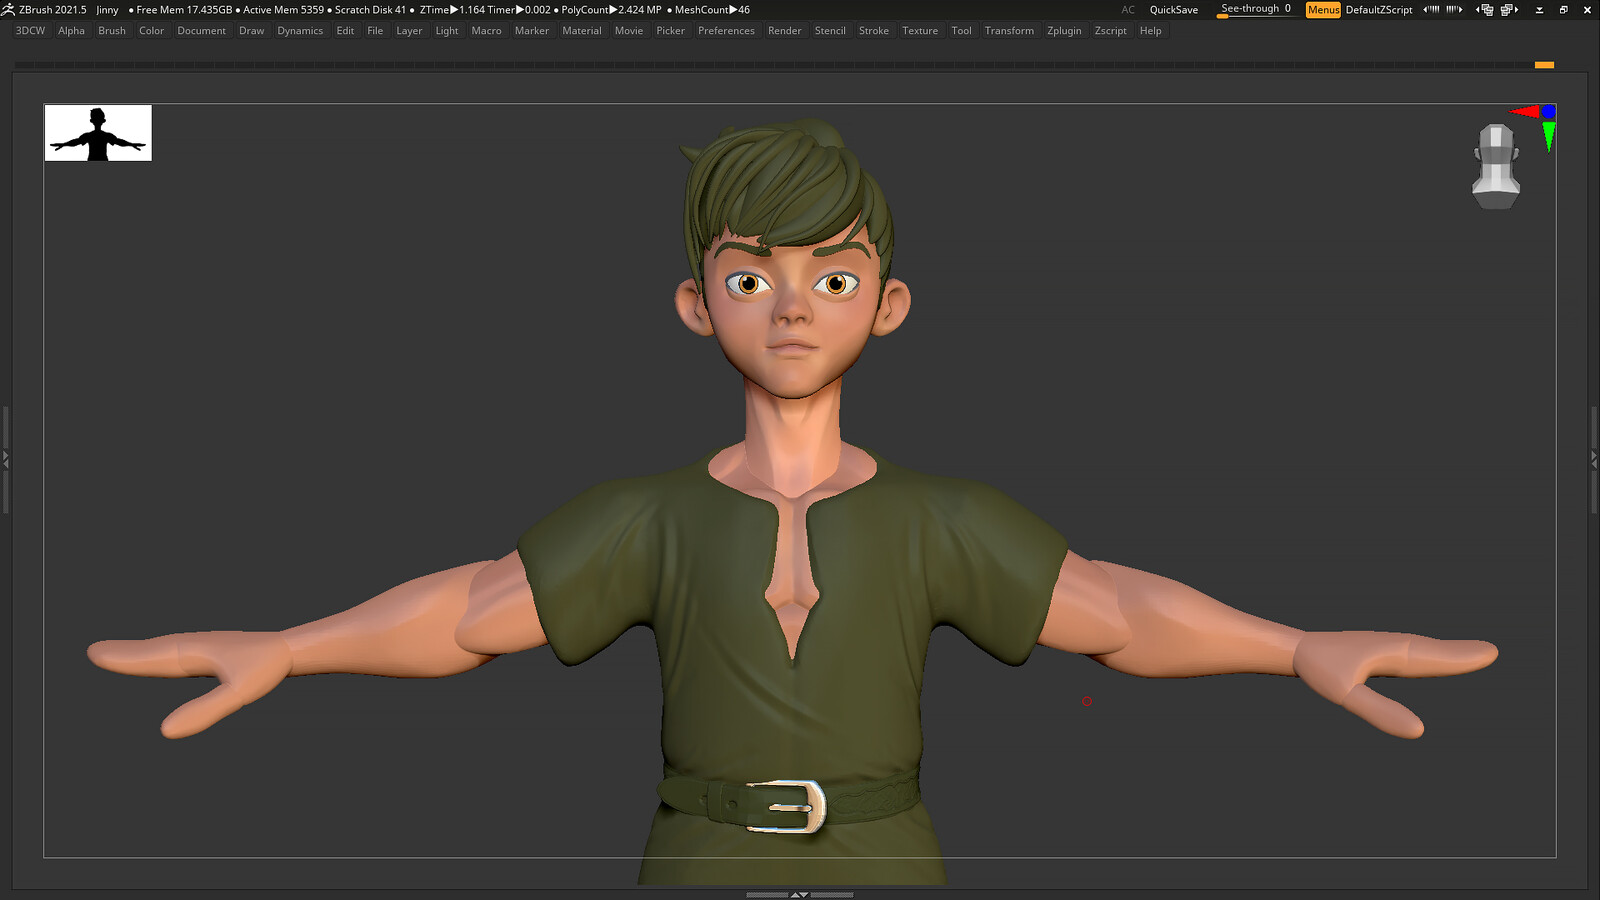Open the Preferences menu

click(x=726, y=31)
